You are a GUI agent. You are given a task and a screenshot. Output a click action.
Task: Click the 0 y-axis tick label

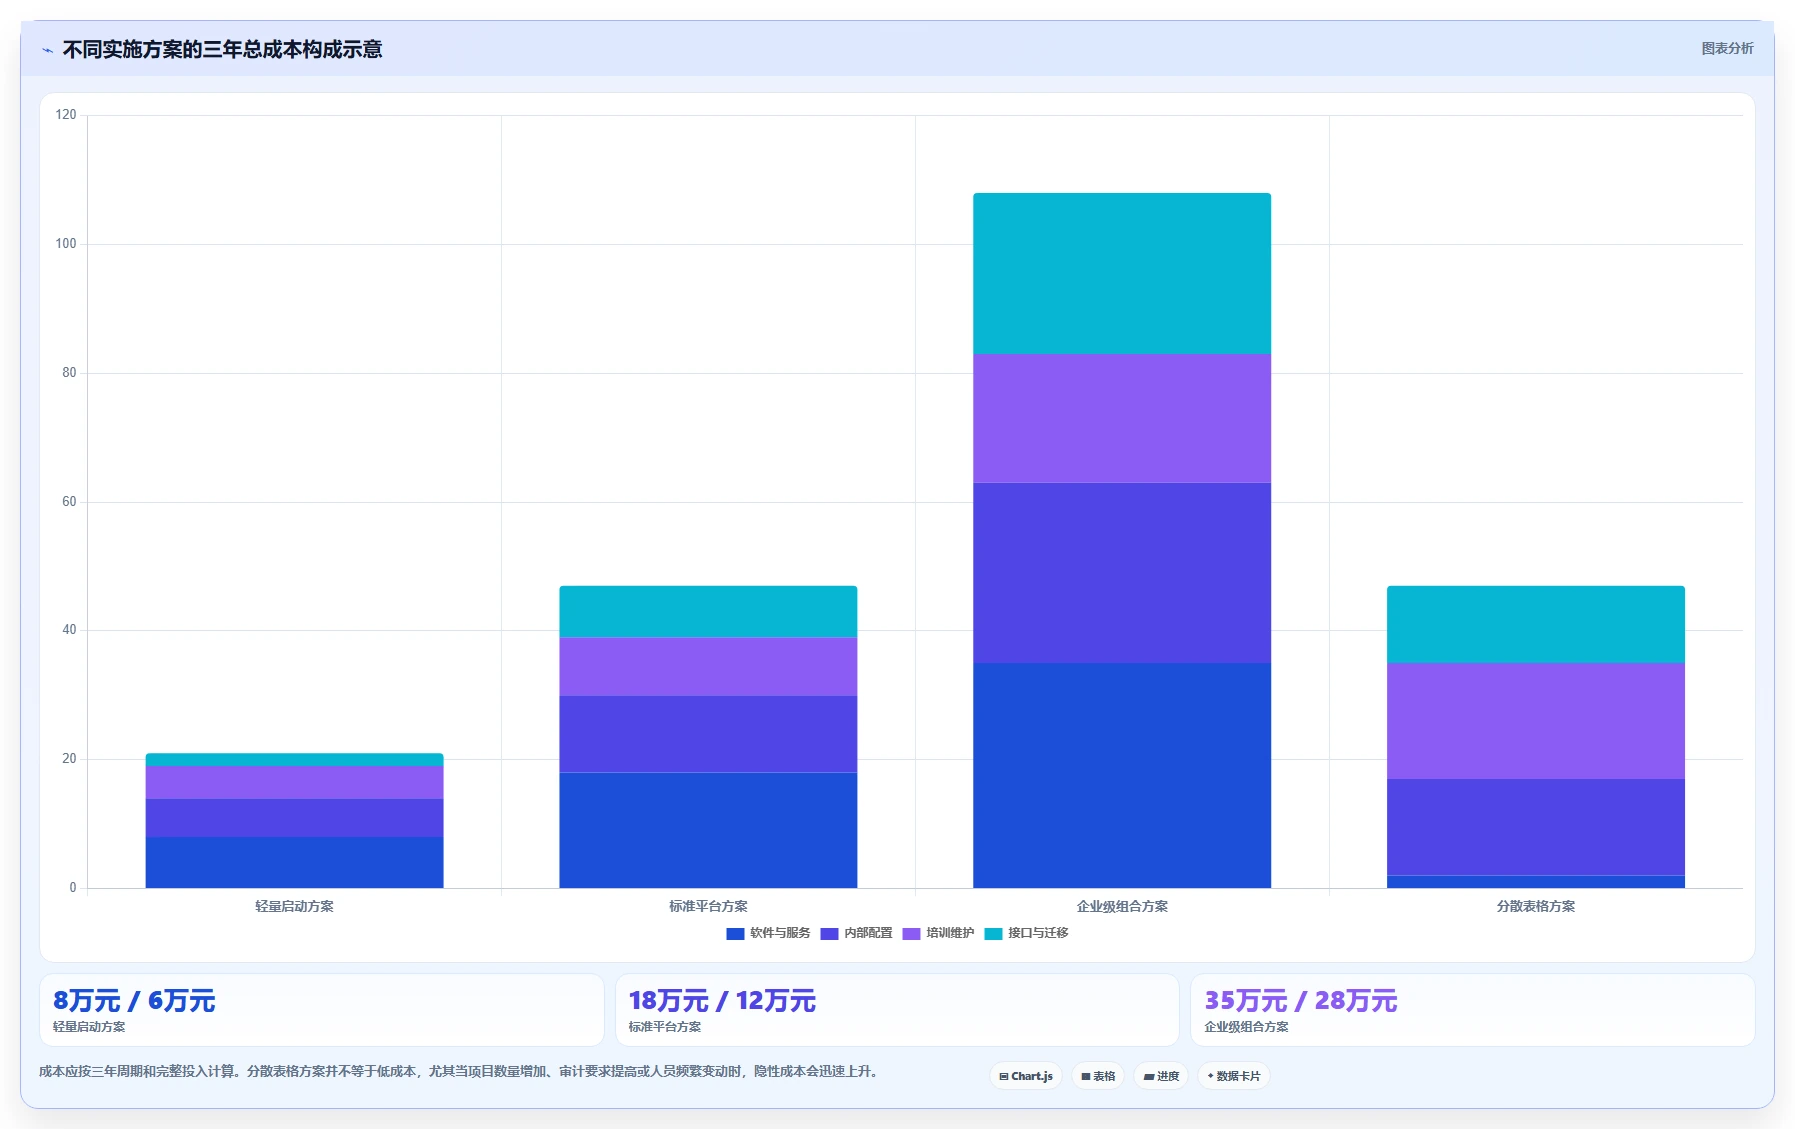pyautogui.click(x=73, y=888)
